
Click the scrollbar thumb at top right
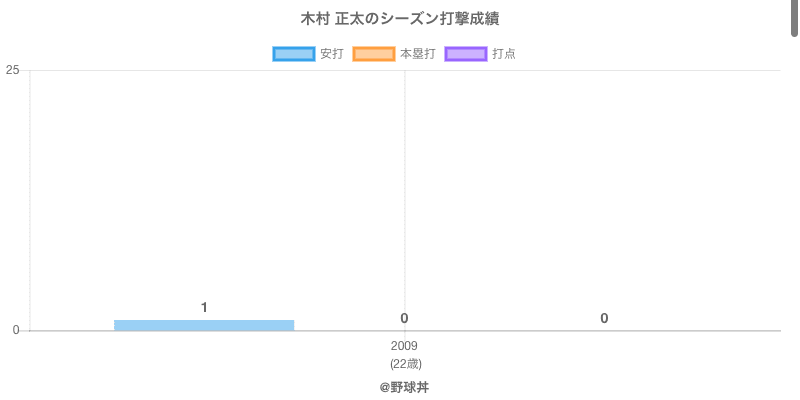click(795, 18)
